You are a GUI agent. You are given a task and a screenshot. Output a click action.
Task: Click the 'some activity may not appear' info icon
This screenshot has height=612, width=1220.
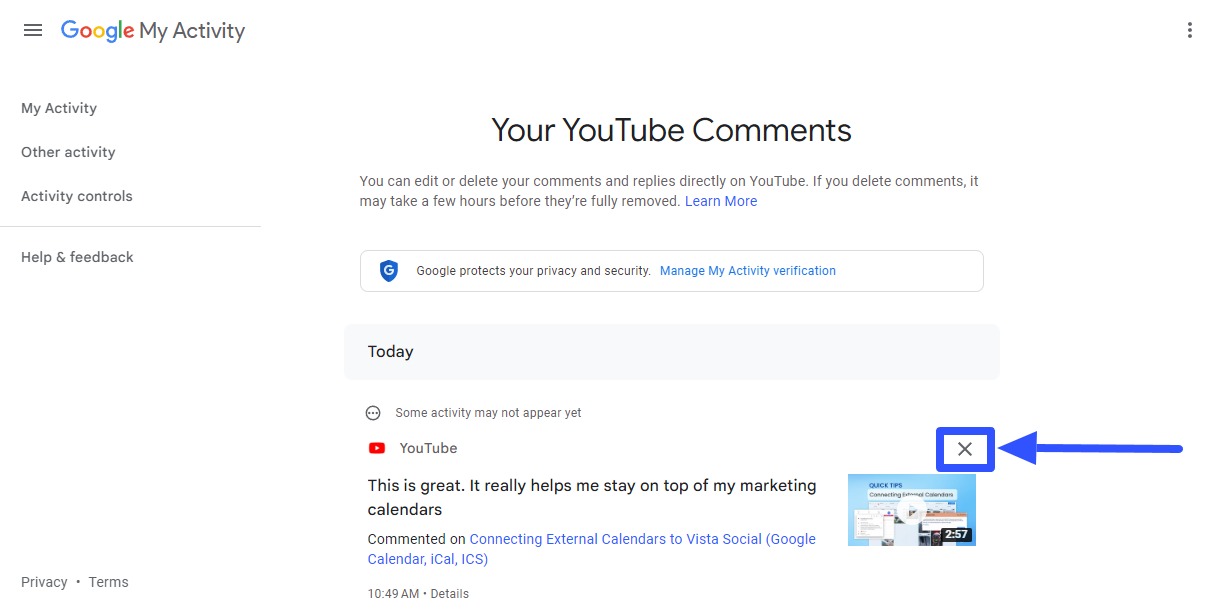pos(372,412)
